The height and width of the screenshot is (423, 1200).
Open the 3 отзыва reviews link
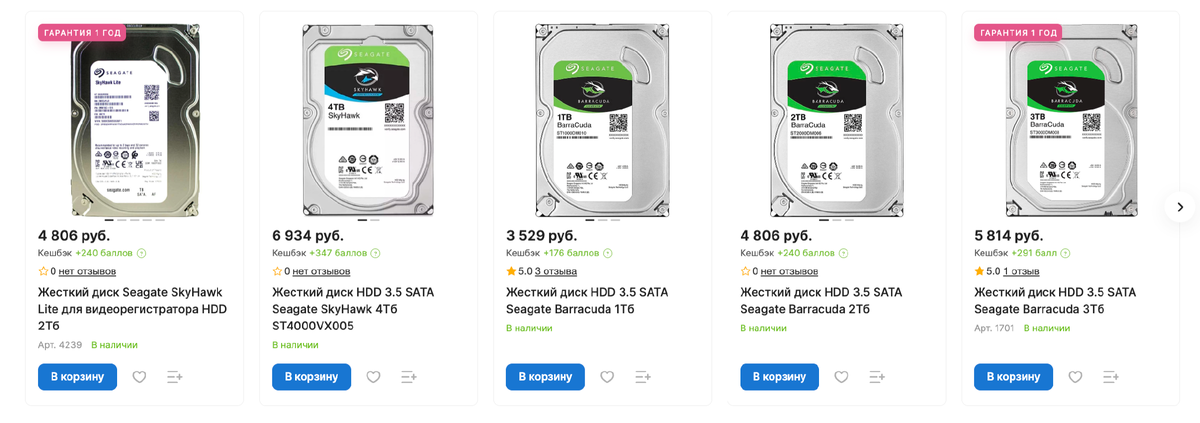click(x=555, y=271)
